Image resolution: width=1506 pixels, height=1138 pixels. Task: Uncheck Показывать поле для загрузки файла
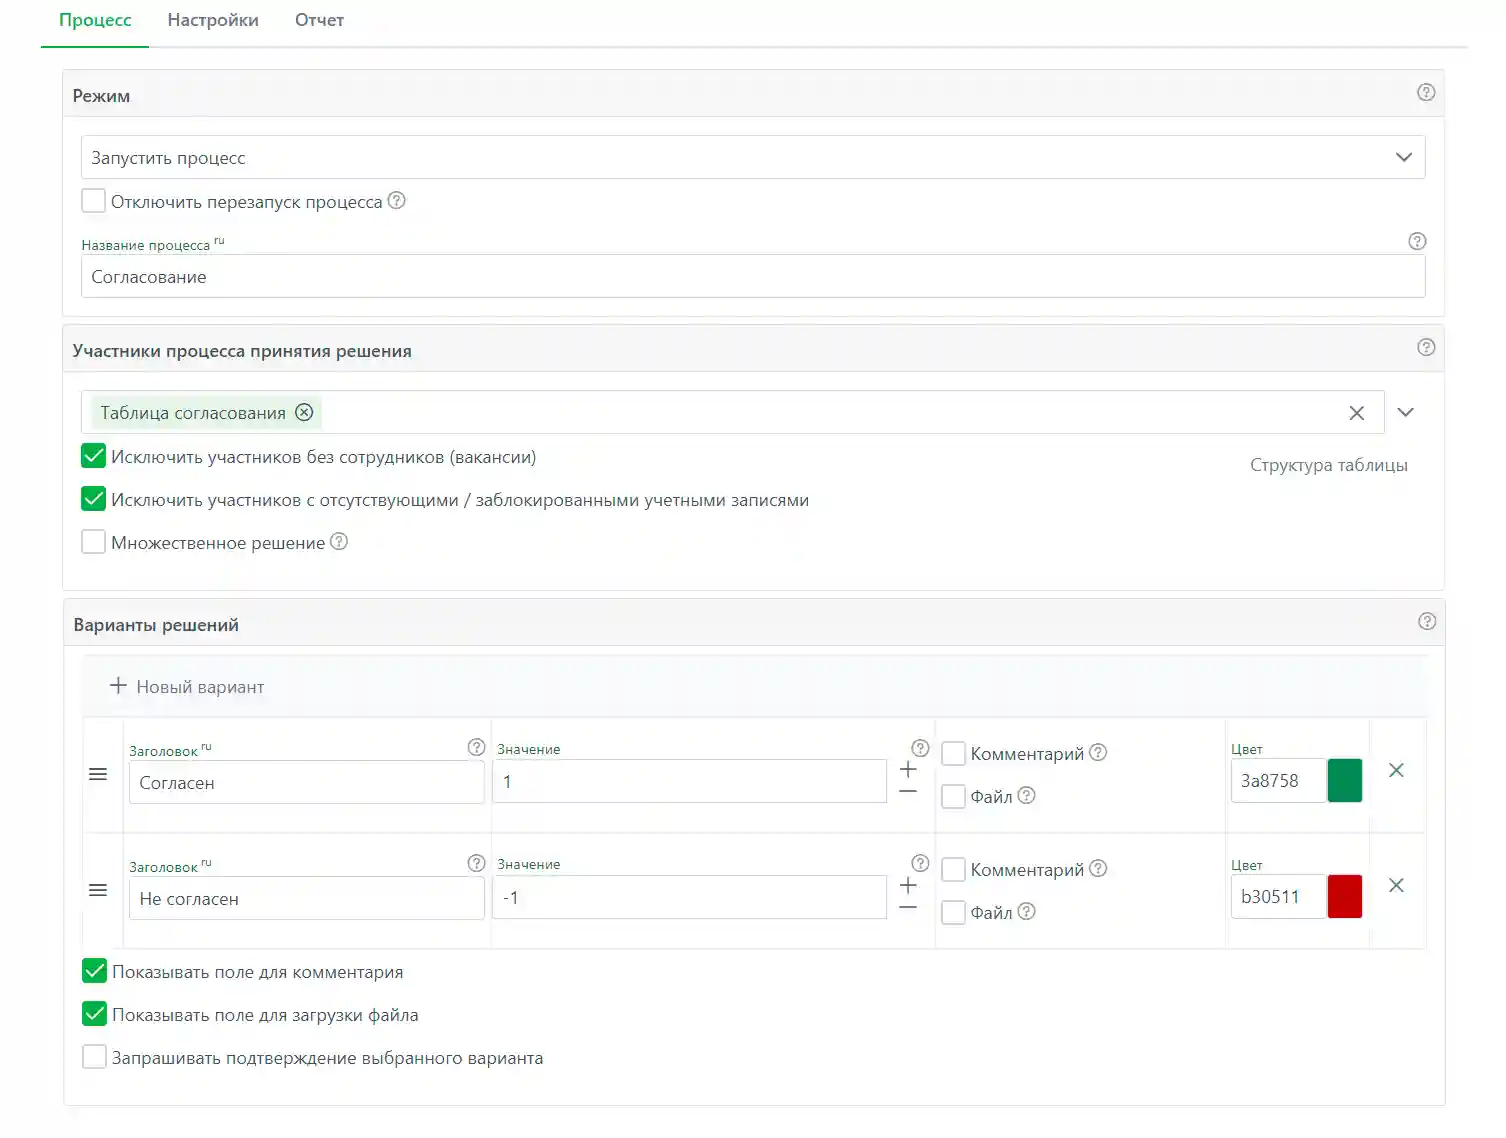tap(94, 1014)
